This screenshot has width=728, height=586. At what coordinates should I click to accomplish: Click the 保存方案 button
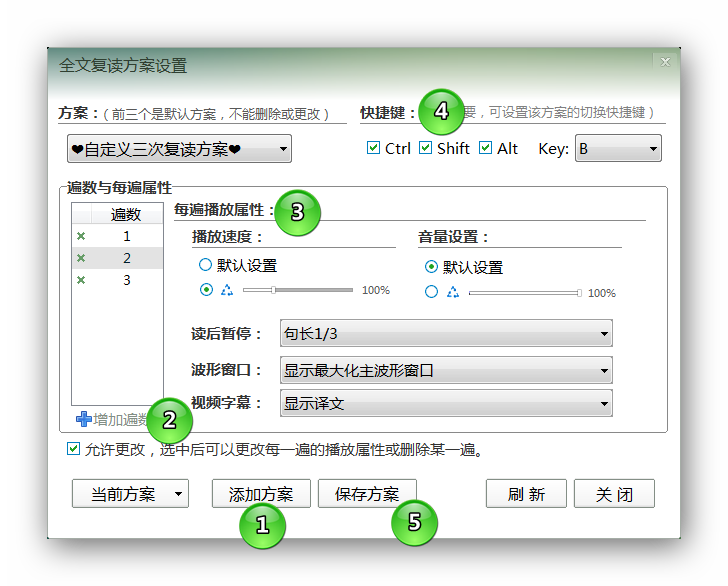(367, 494)
